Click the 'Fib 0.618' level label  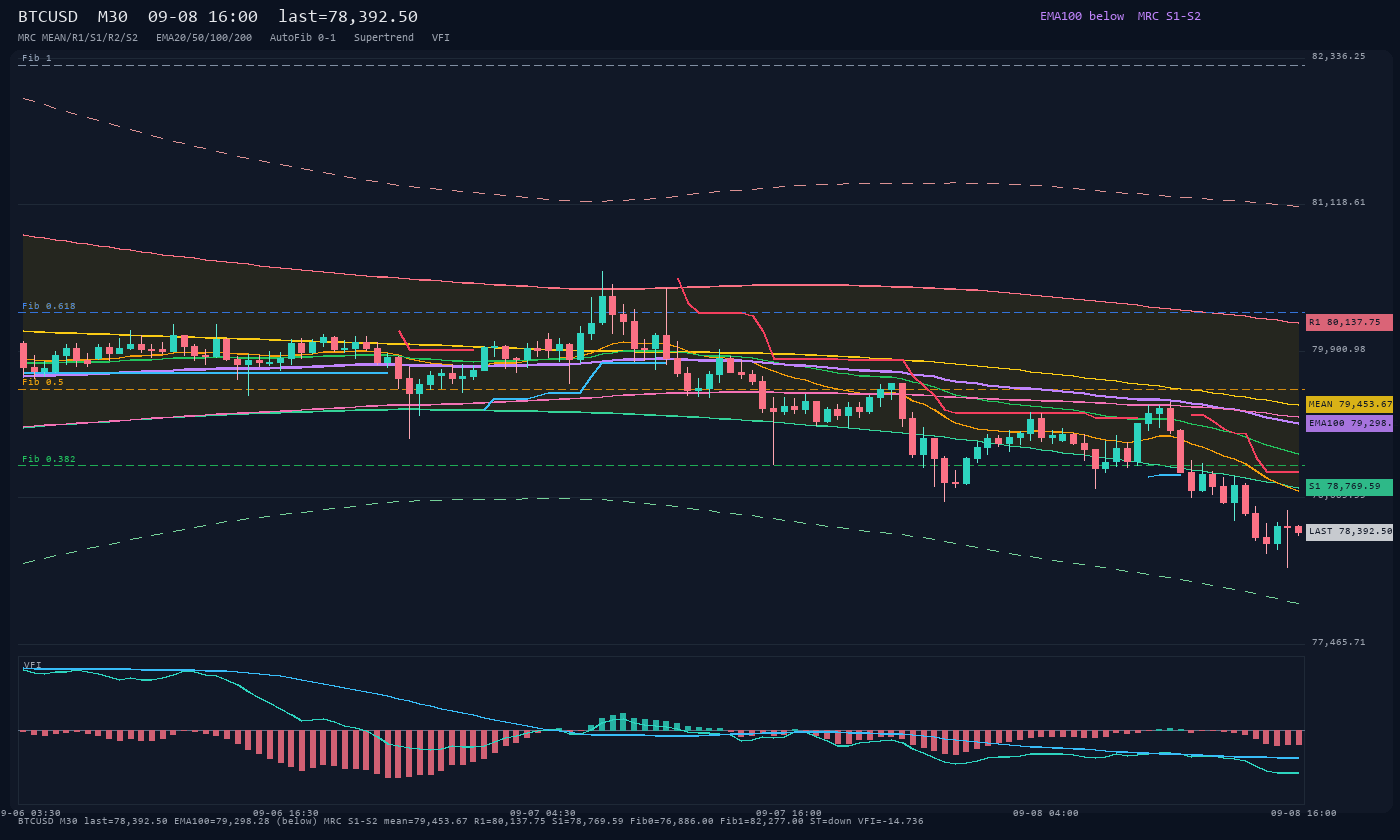pyautogui.click(x=49, y=306)
